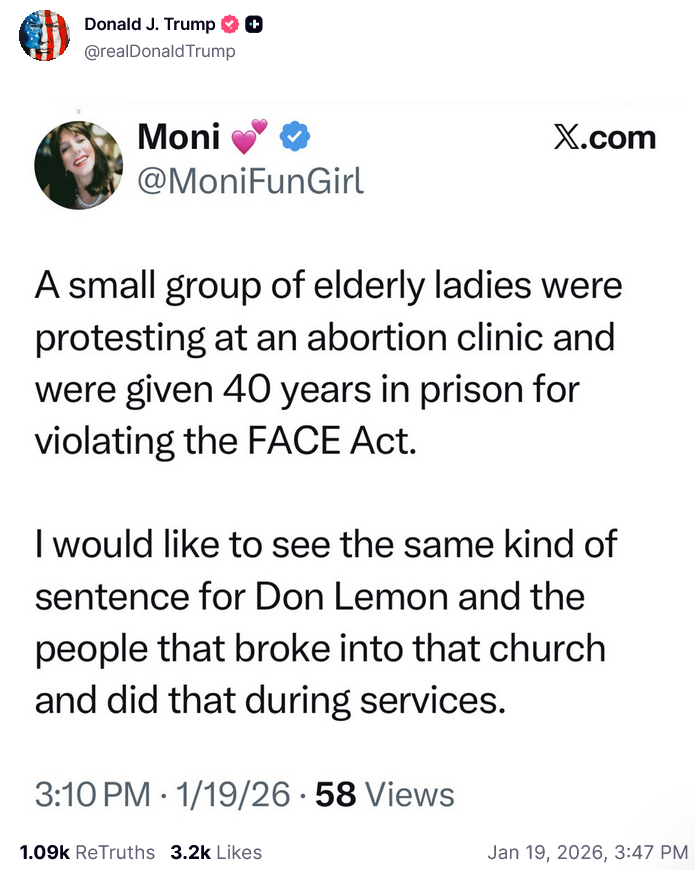Image resolution: width=695 pixels, height=870 pixels.
Task: Click the sparkling hearts emoji
Action: point(250,138)
